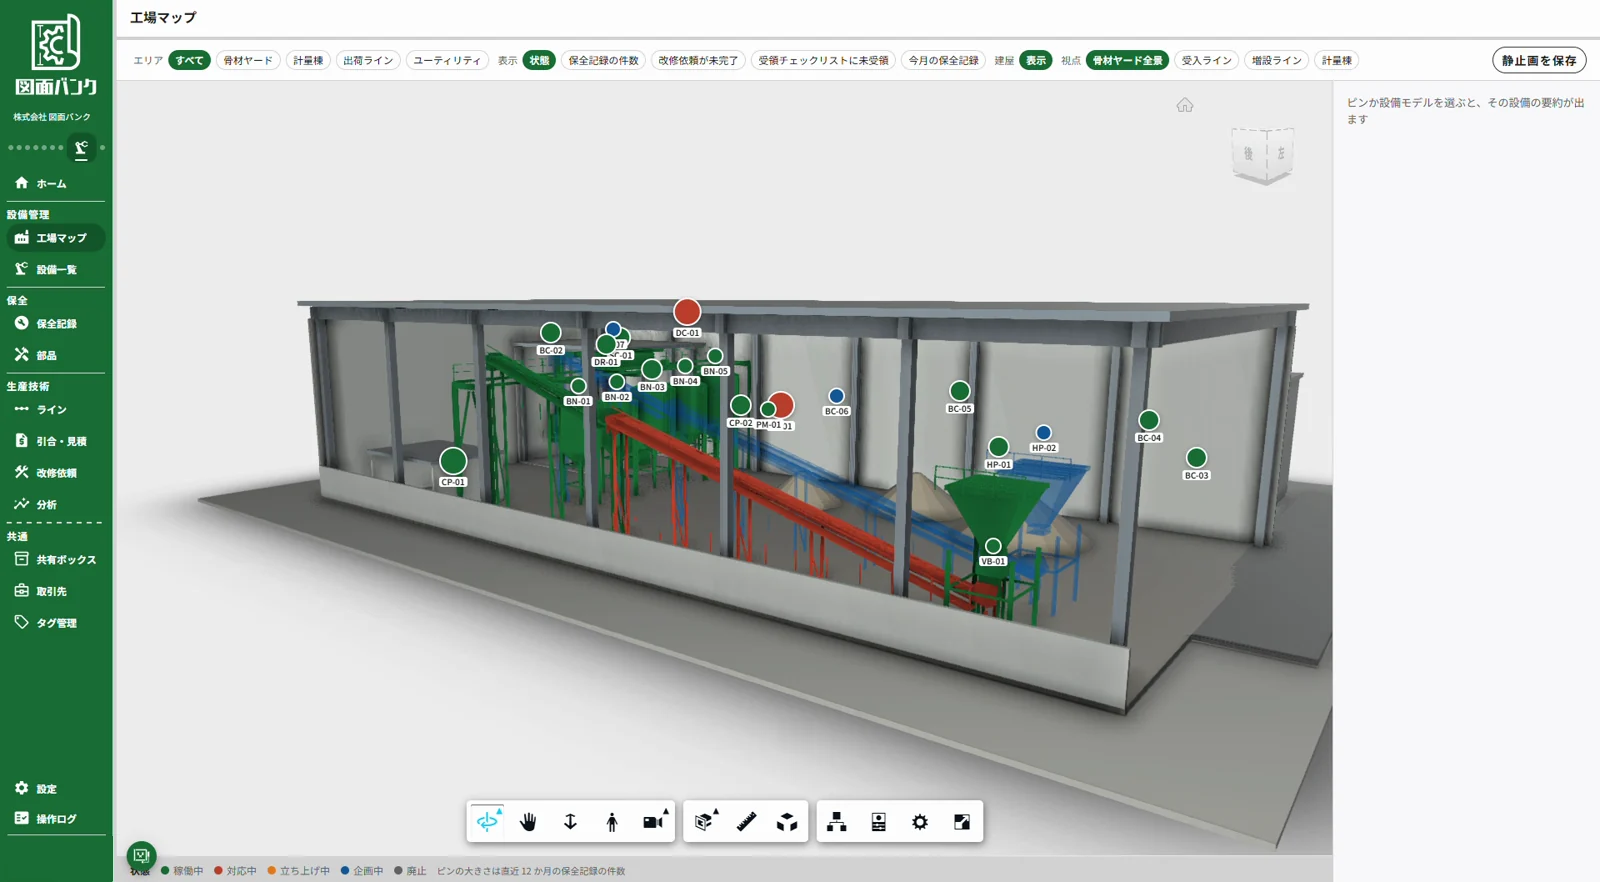Click the red DC-01 equipment pin

687,312
